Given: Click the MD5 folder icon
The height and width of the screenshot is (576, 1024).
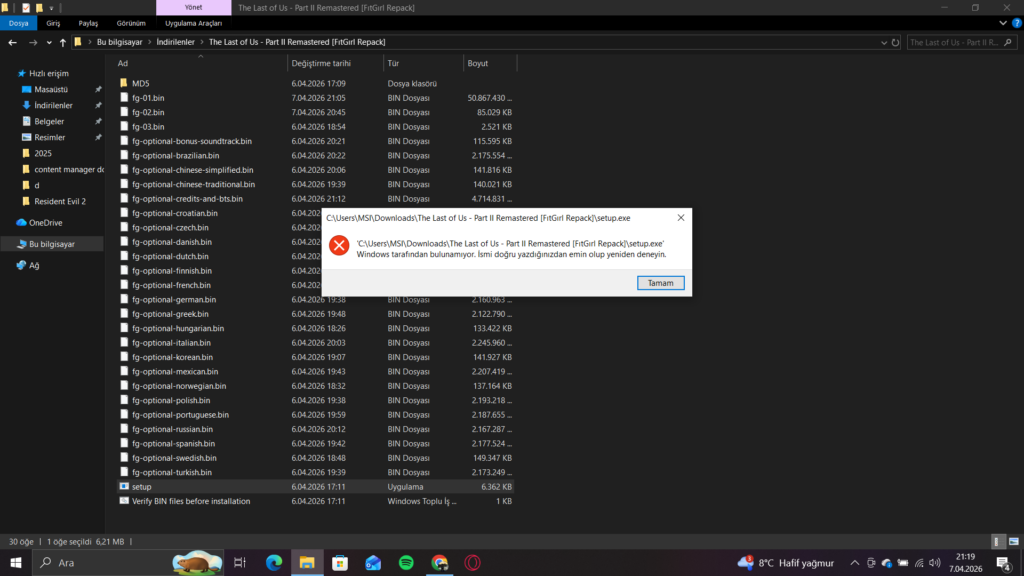Looking at the screenshot, I should (x=124, y=83).
